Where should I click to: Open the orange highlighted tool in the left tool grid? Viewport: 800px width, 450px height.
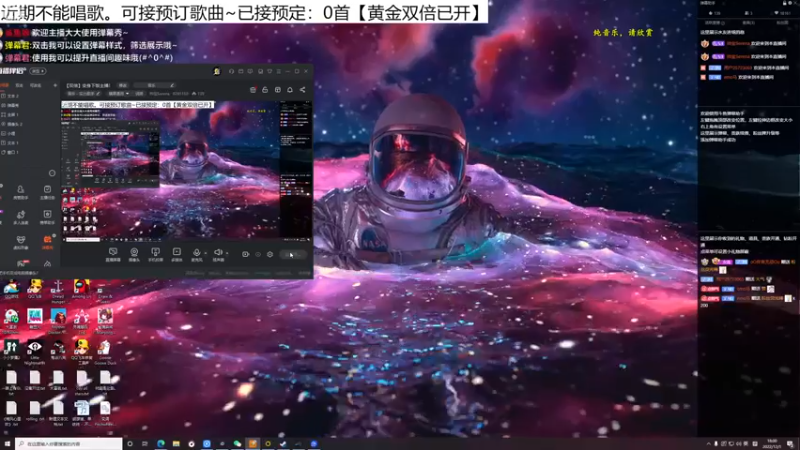point(47,242)
